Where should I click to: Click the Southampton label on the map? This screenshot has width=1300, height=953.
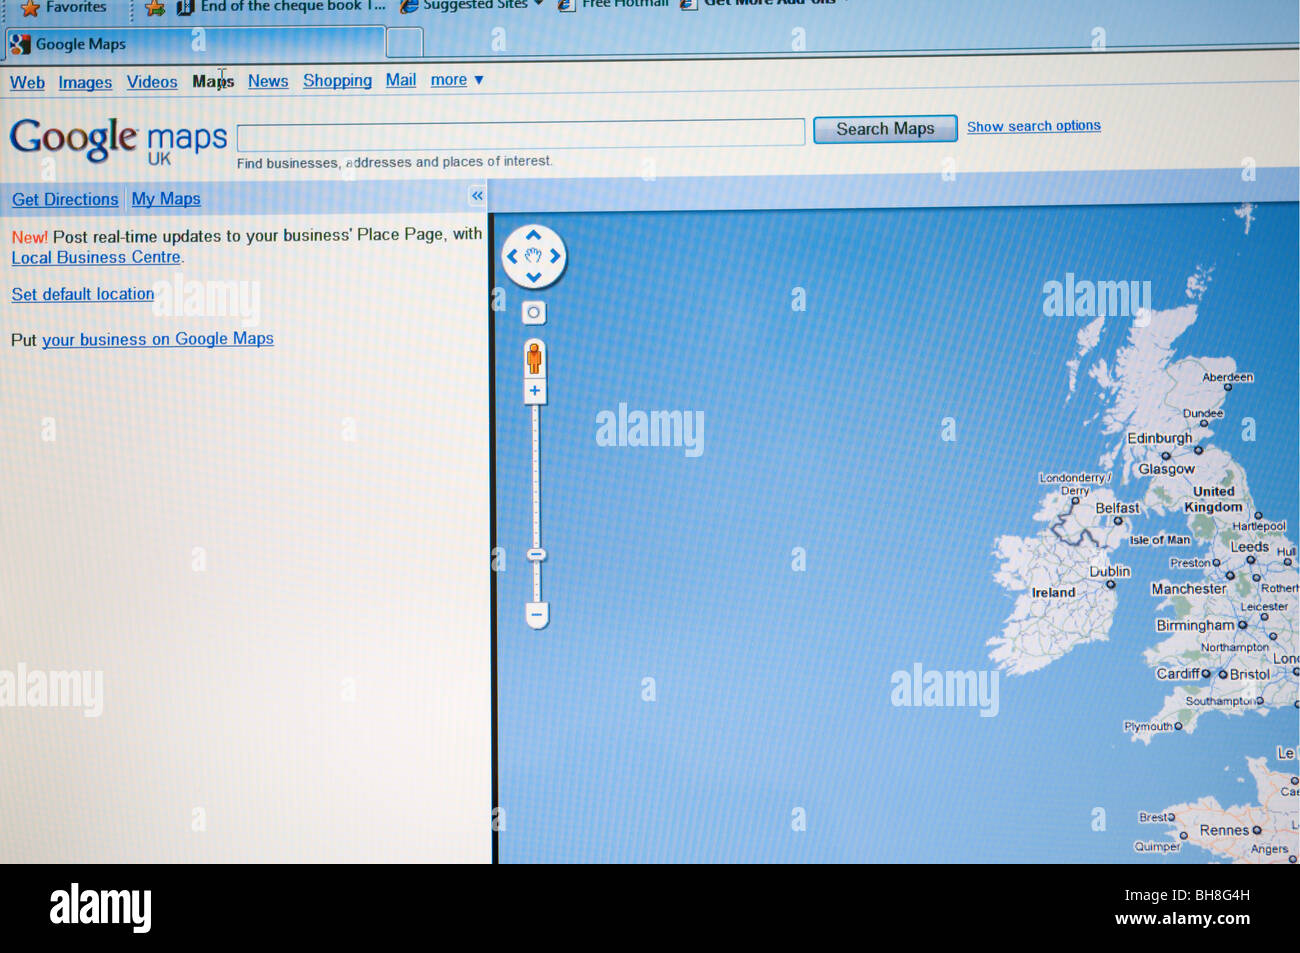1220,701
